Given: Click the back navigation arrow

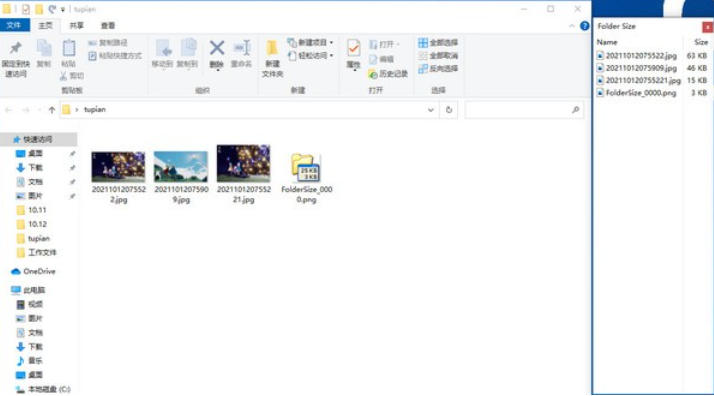Looking at the screenshot, I should [9, 110].
